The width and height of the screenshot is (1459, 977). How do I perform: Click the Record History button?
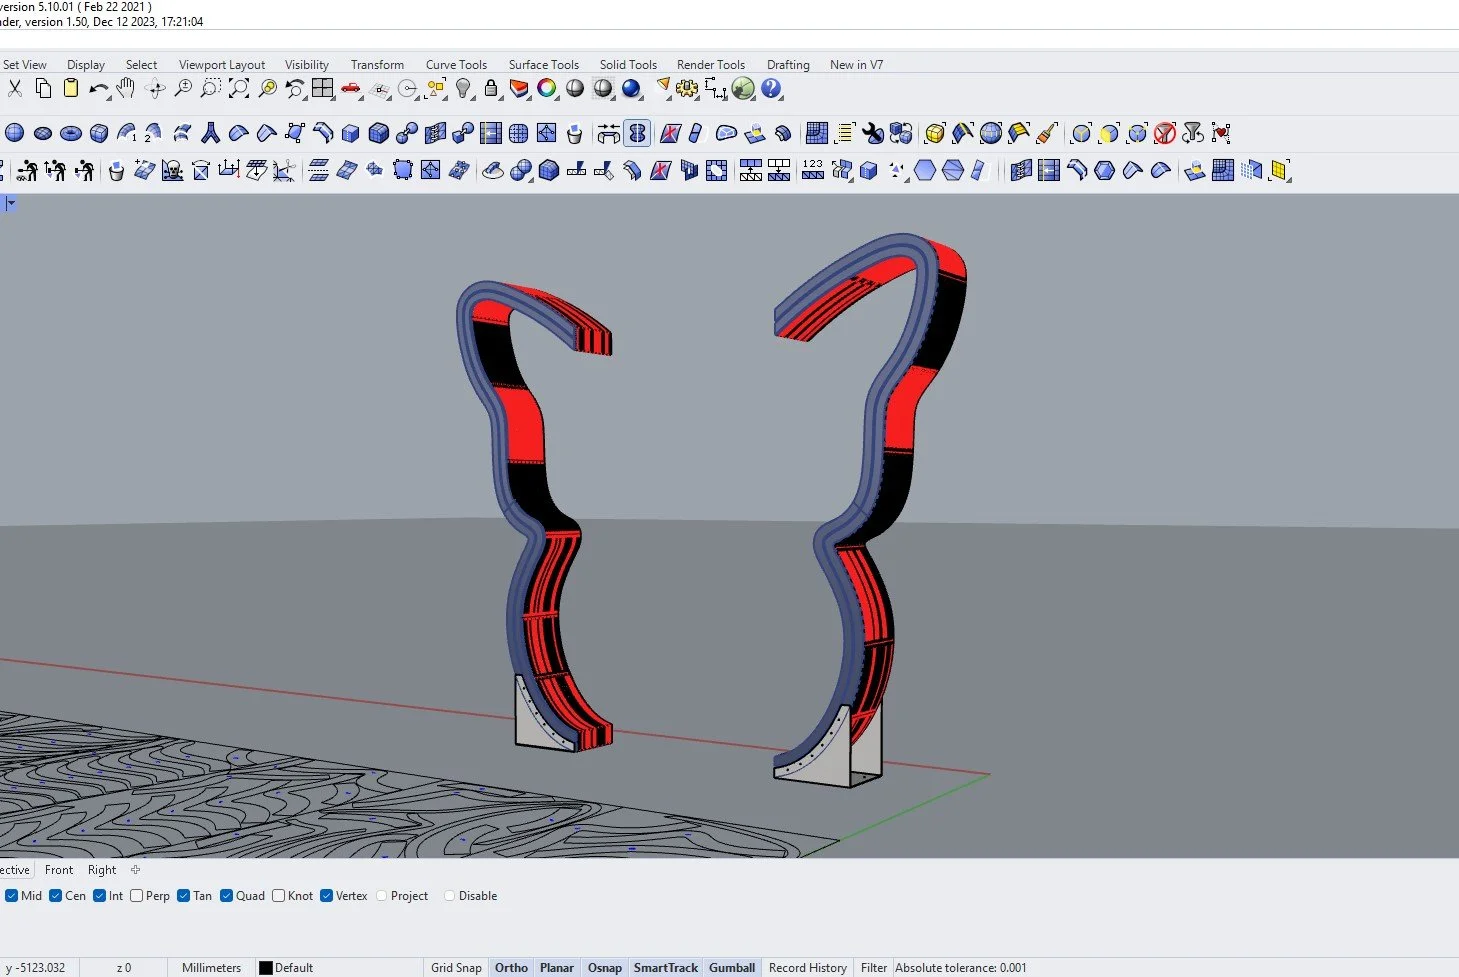pyautogui.click(x=807, y=968)
